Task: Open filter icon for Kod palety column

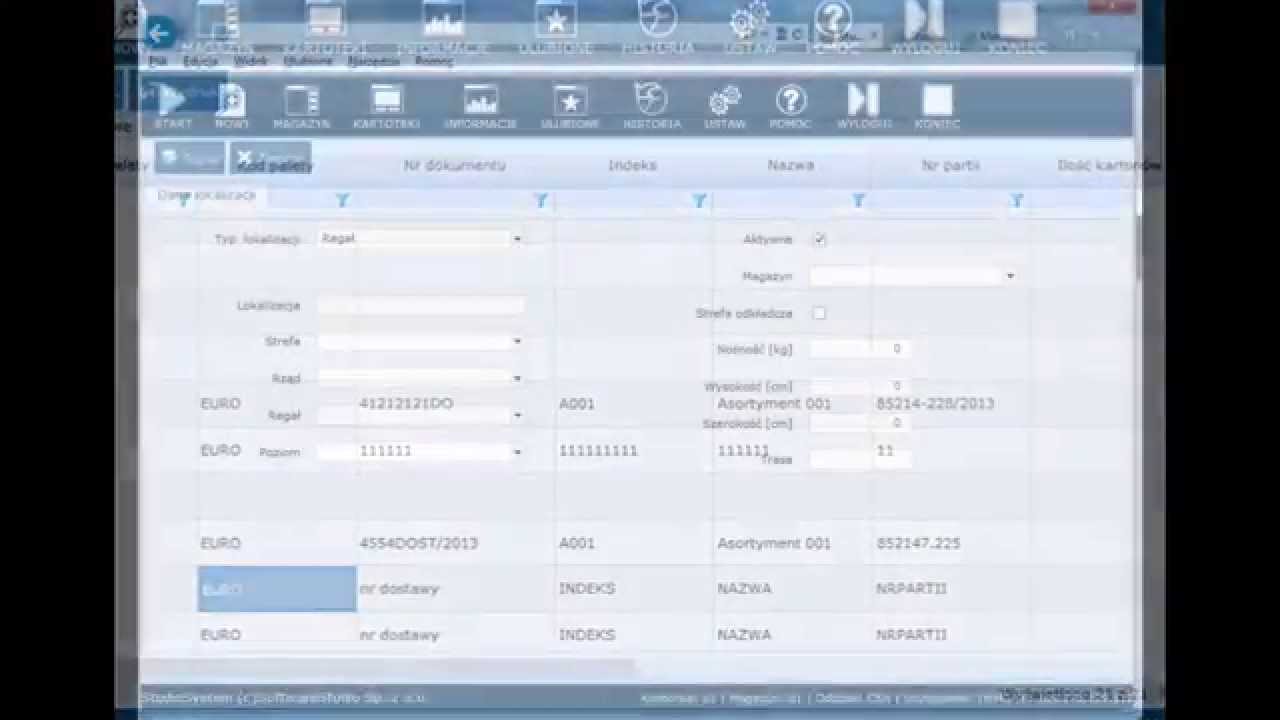Action: [342, 201]
